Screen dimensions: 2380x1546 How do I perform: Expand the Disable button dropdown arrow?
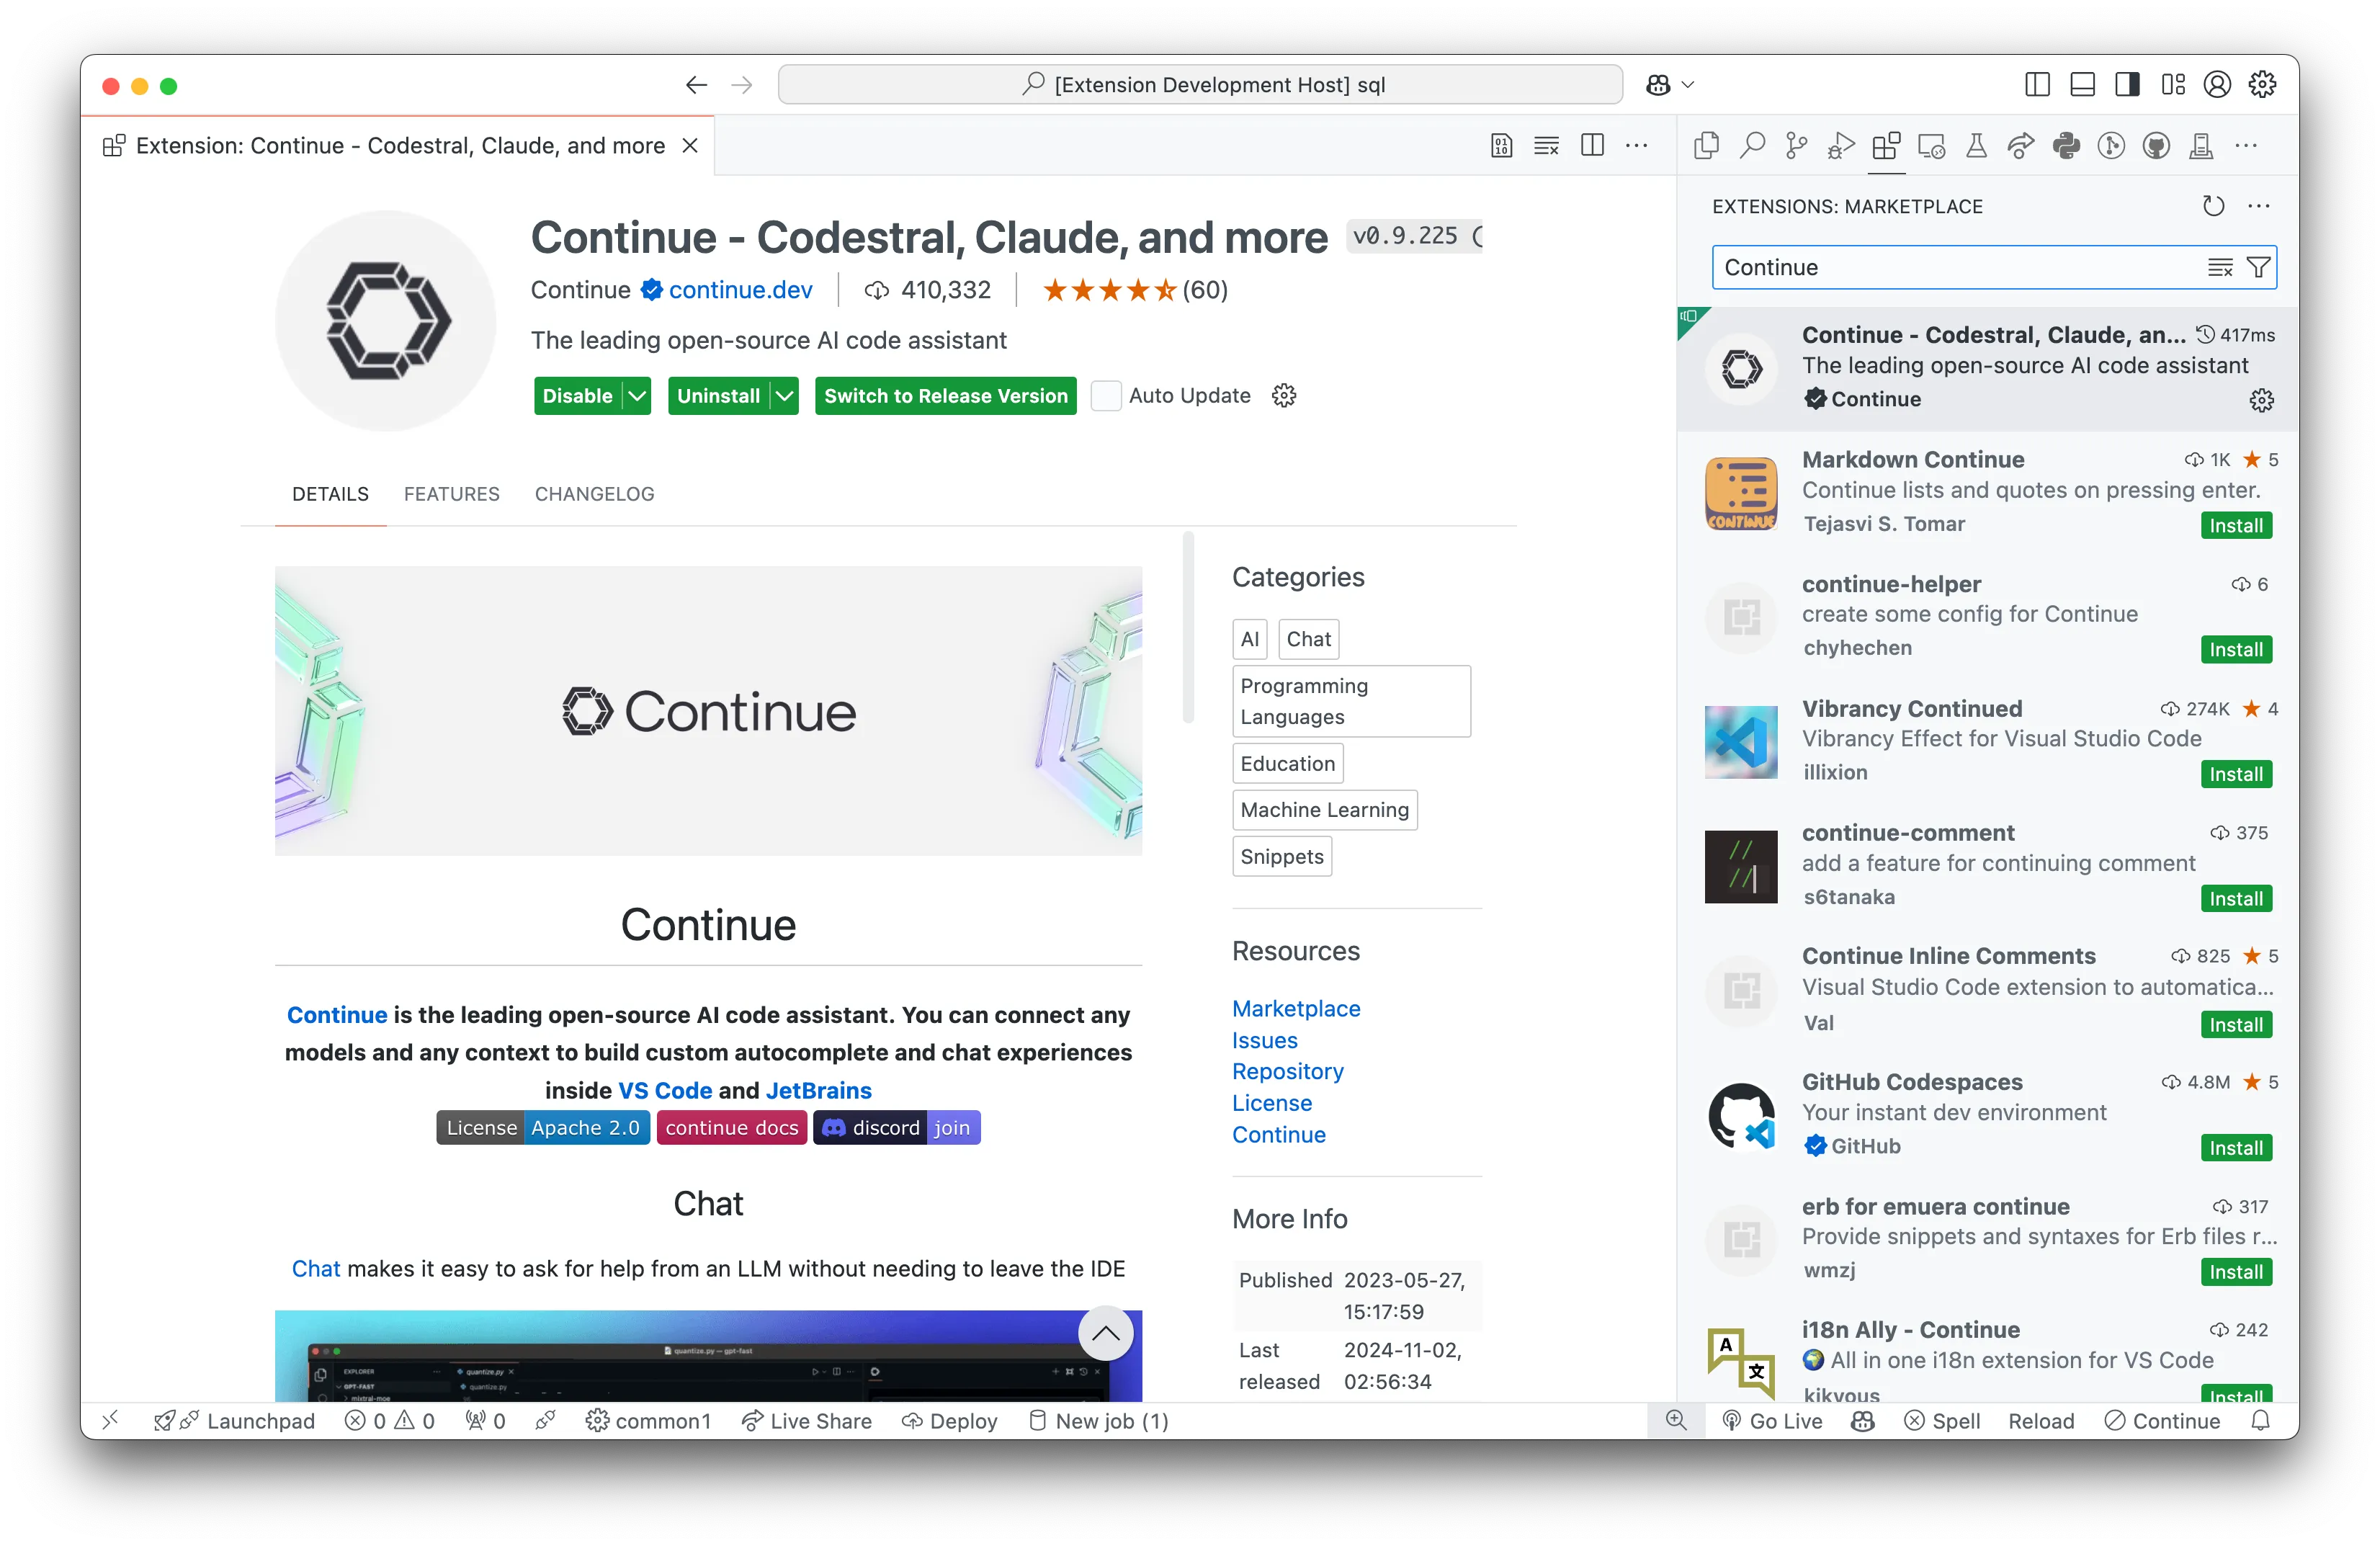point(637,395)
